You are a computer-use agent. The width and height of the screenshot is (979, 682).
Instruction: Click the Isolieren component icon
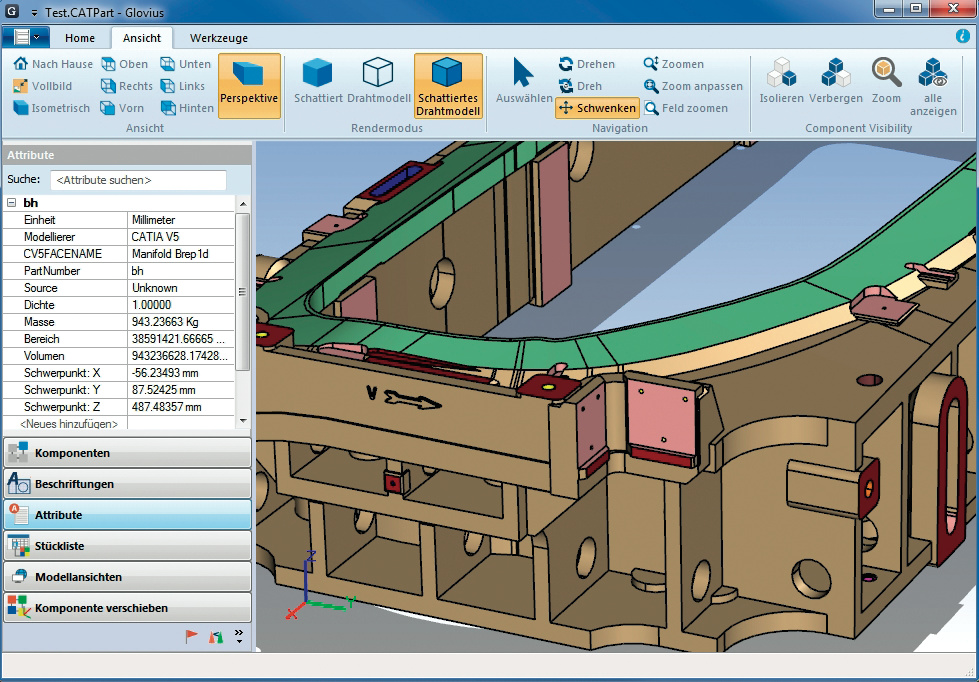(x=781, y=78)
